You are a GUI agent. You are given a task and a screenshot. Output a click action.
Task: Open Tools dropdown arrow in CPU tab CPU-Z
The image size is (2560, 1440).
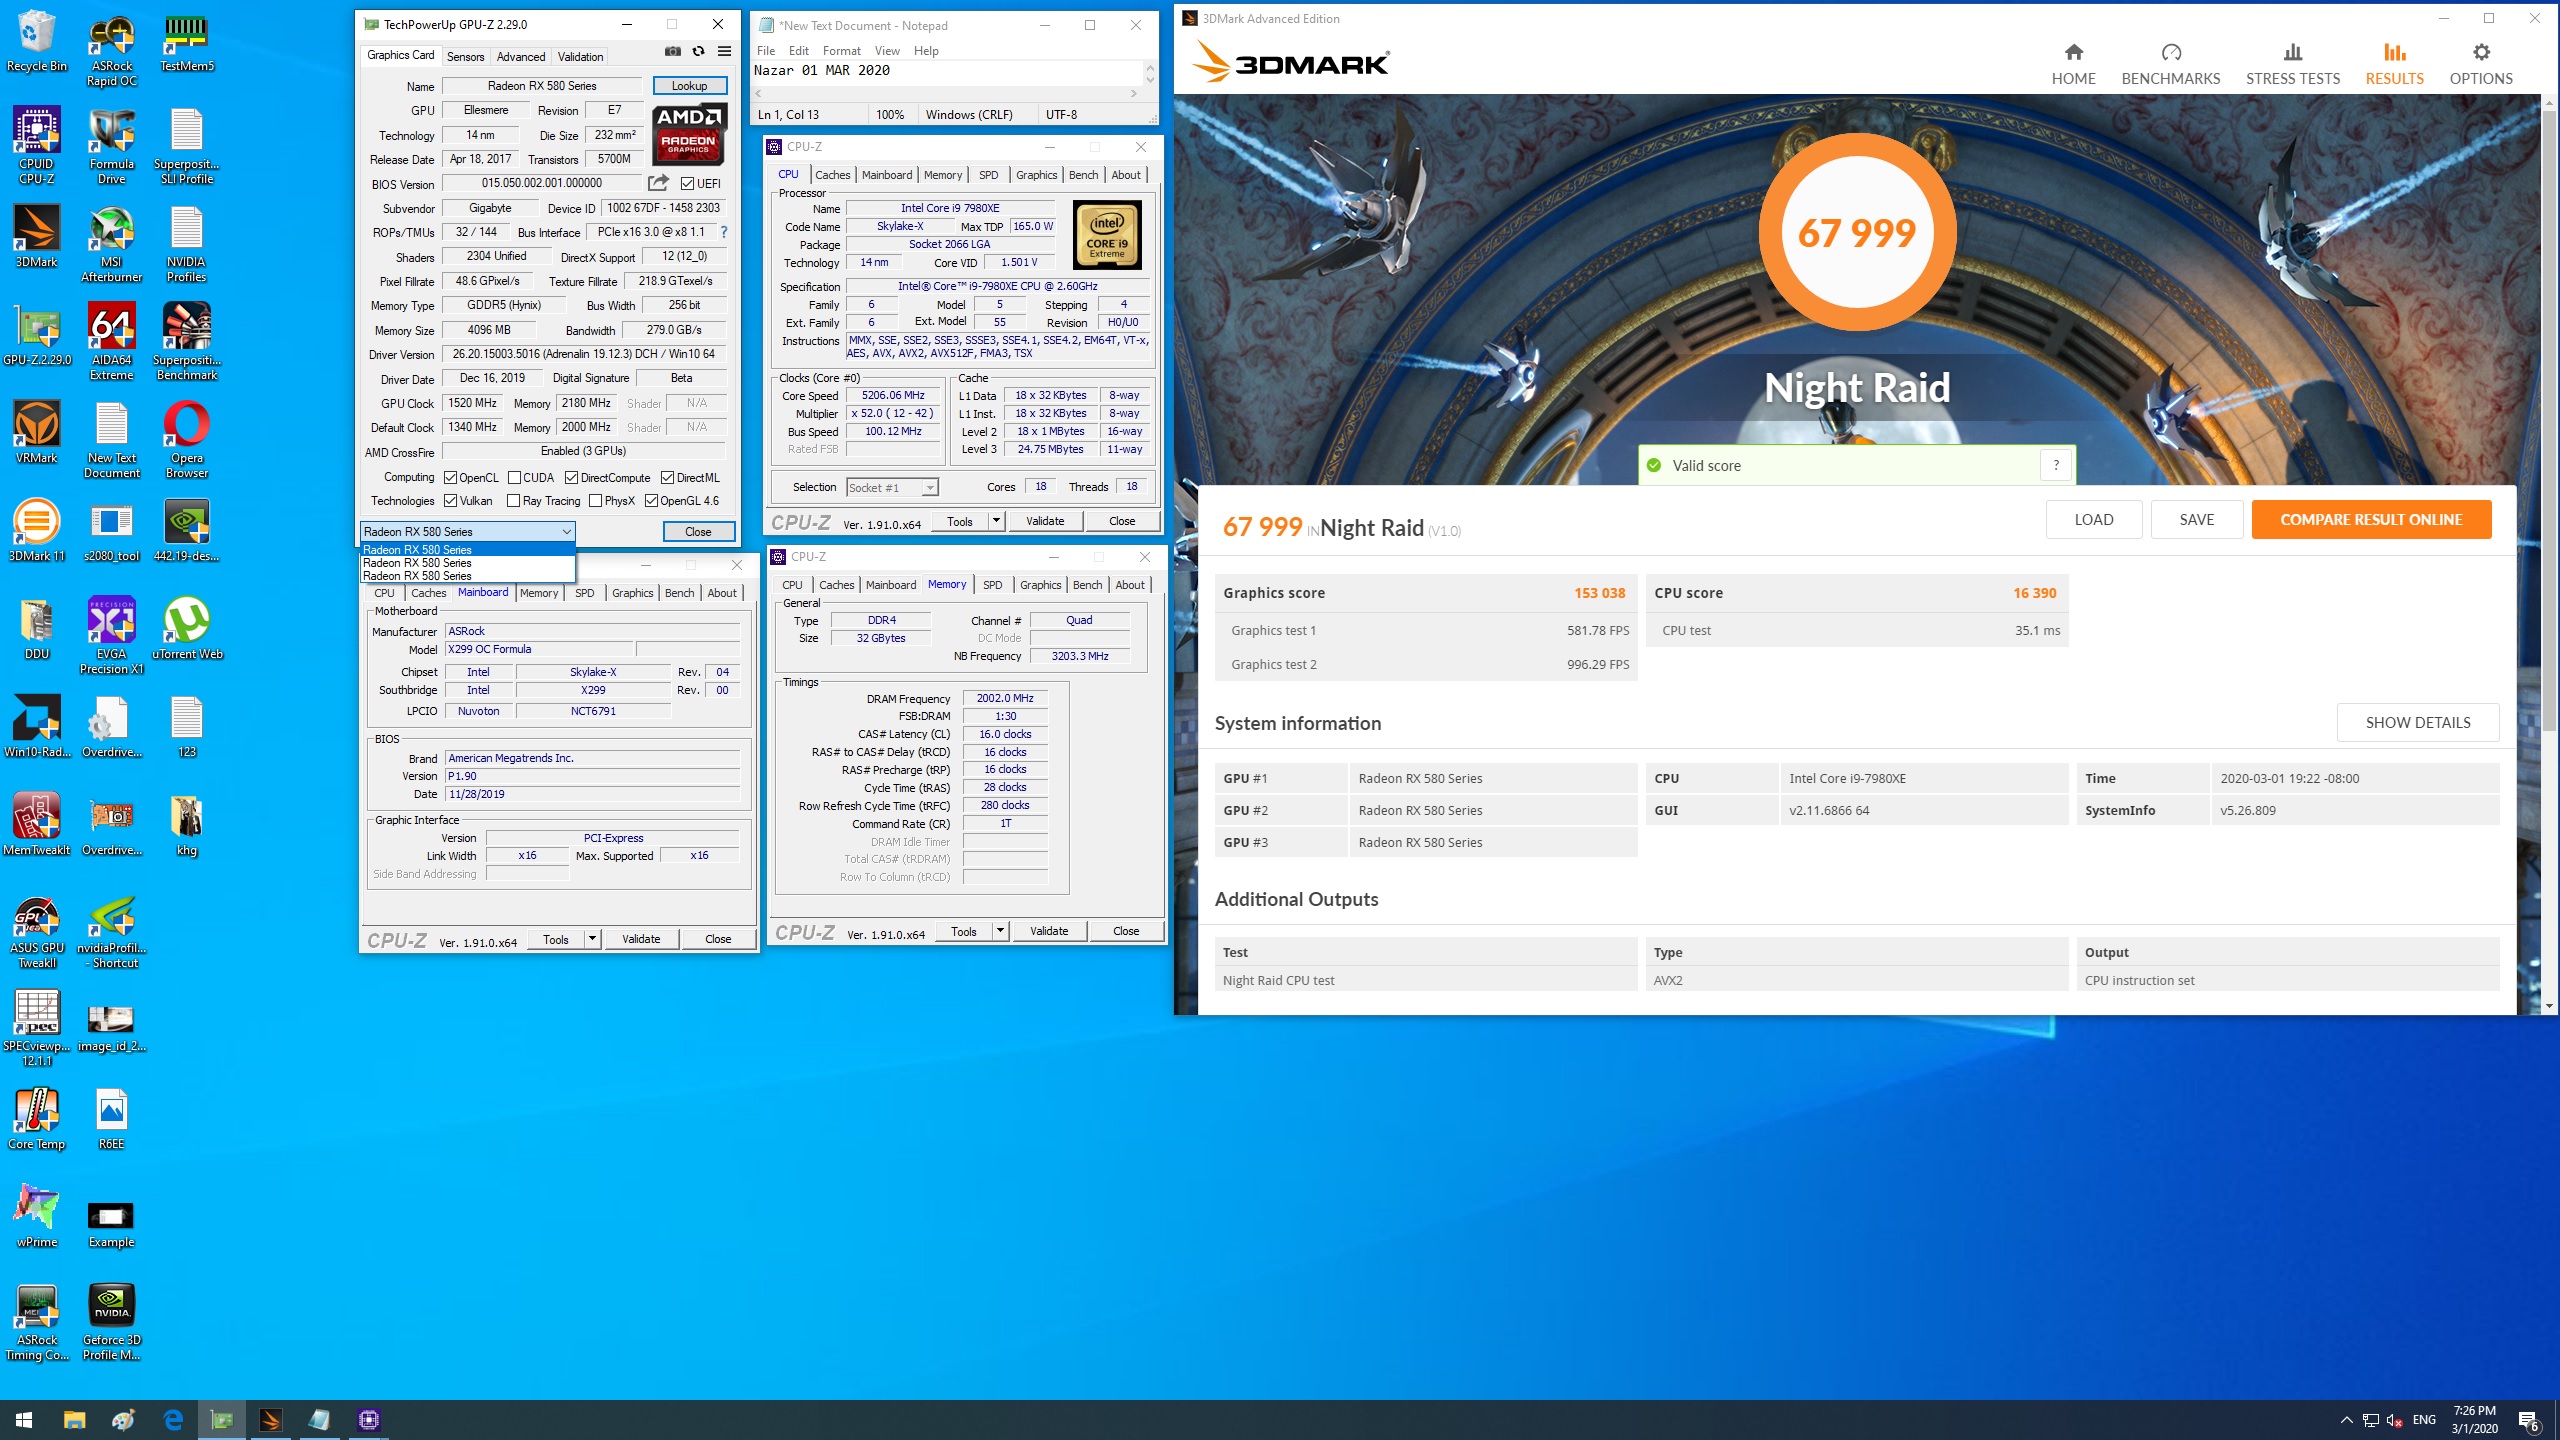click(x=995, y=521)
